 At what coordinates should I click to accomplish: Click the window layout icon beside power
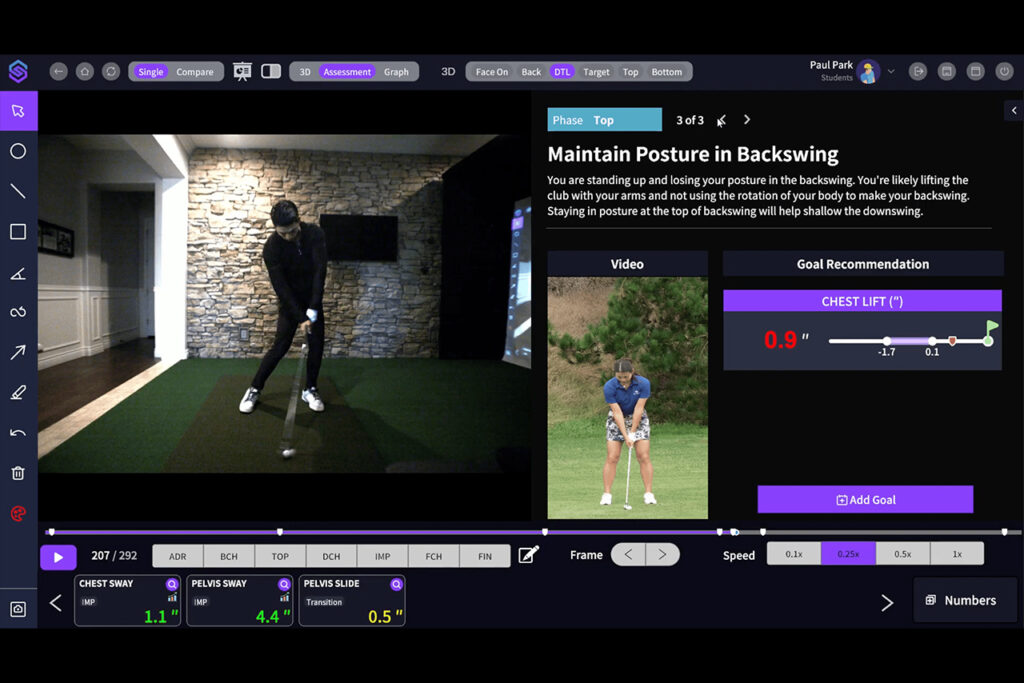[x=976, y=71]
